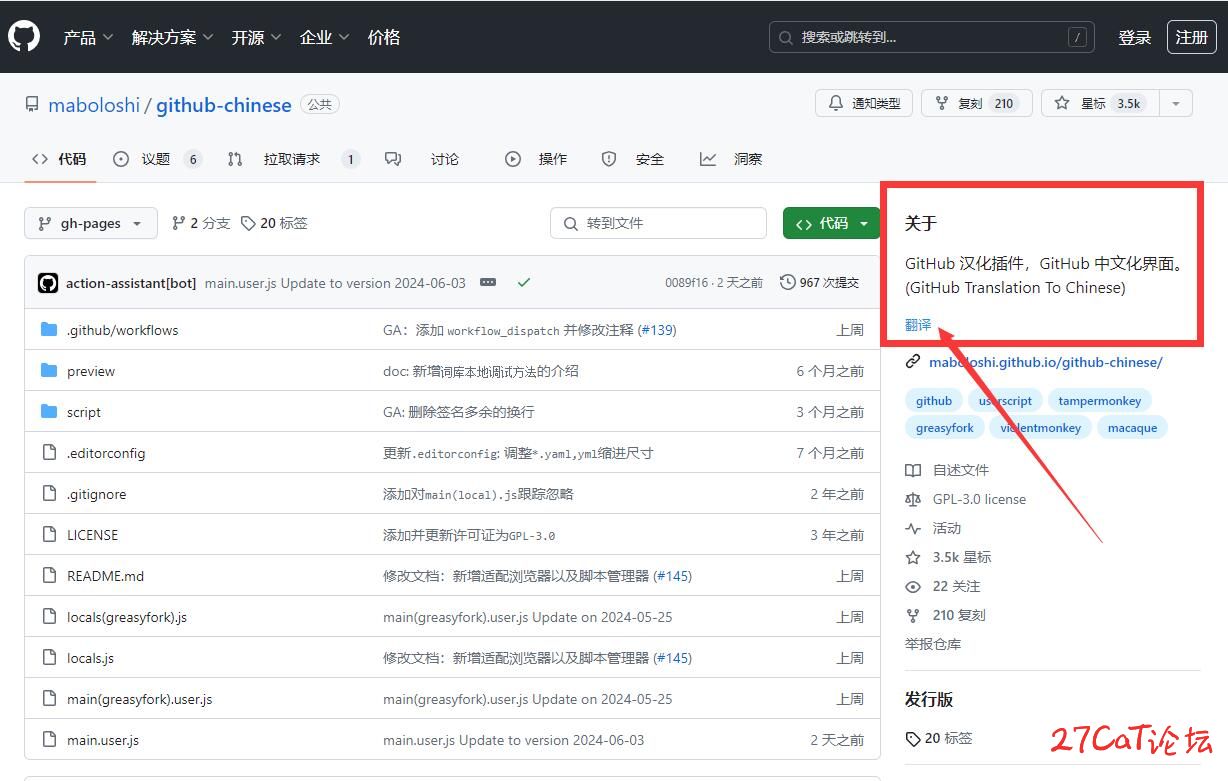View the 210 复刻 forks sidebar link

click(945, 615)
